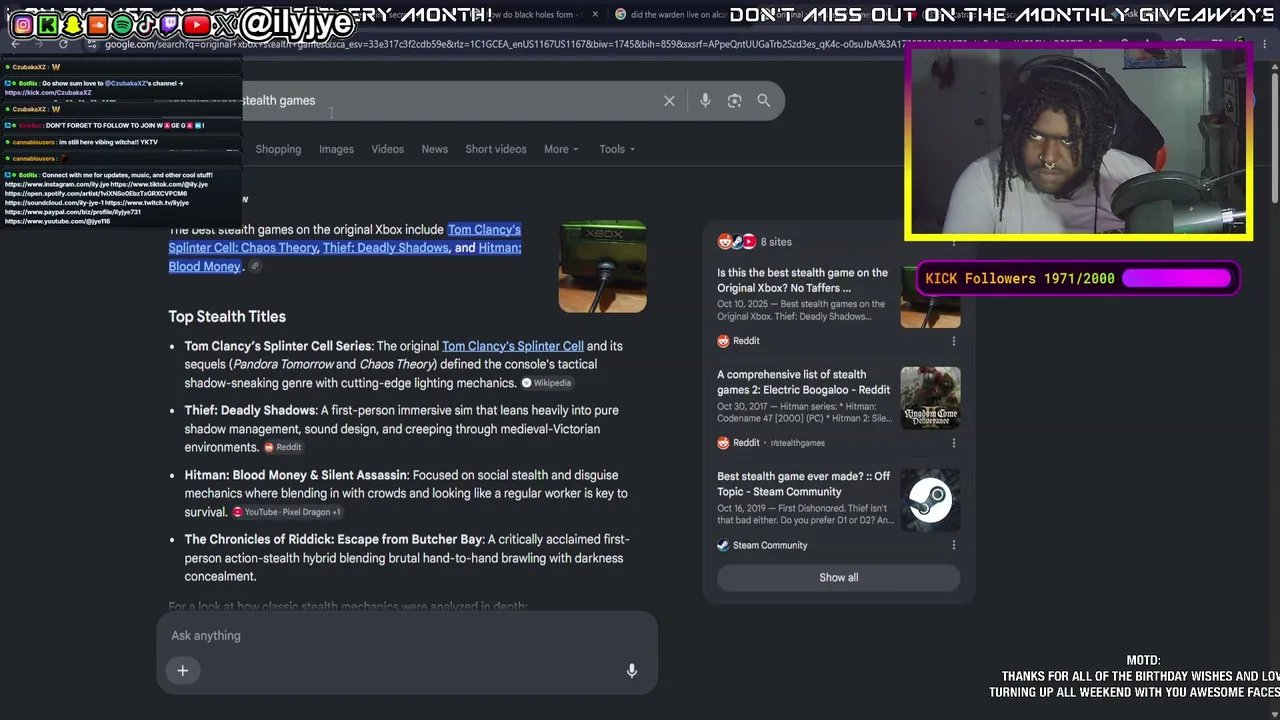
Task: Click the 'Oct 16, 2019' result date
Action: tap(744, 508)
